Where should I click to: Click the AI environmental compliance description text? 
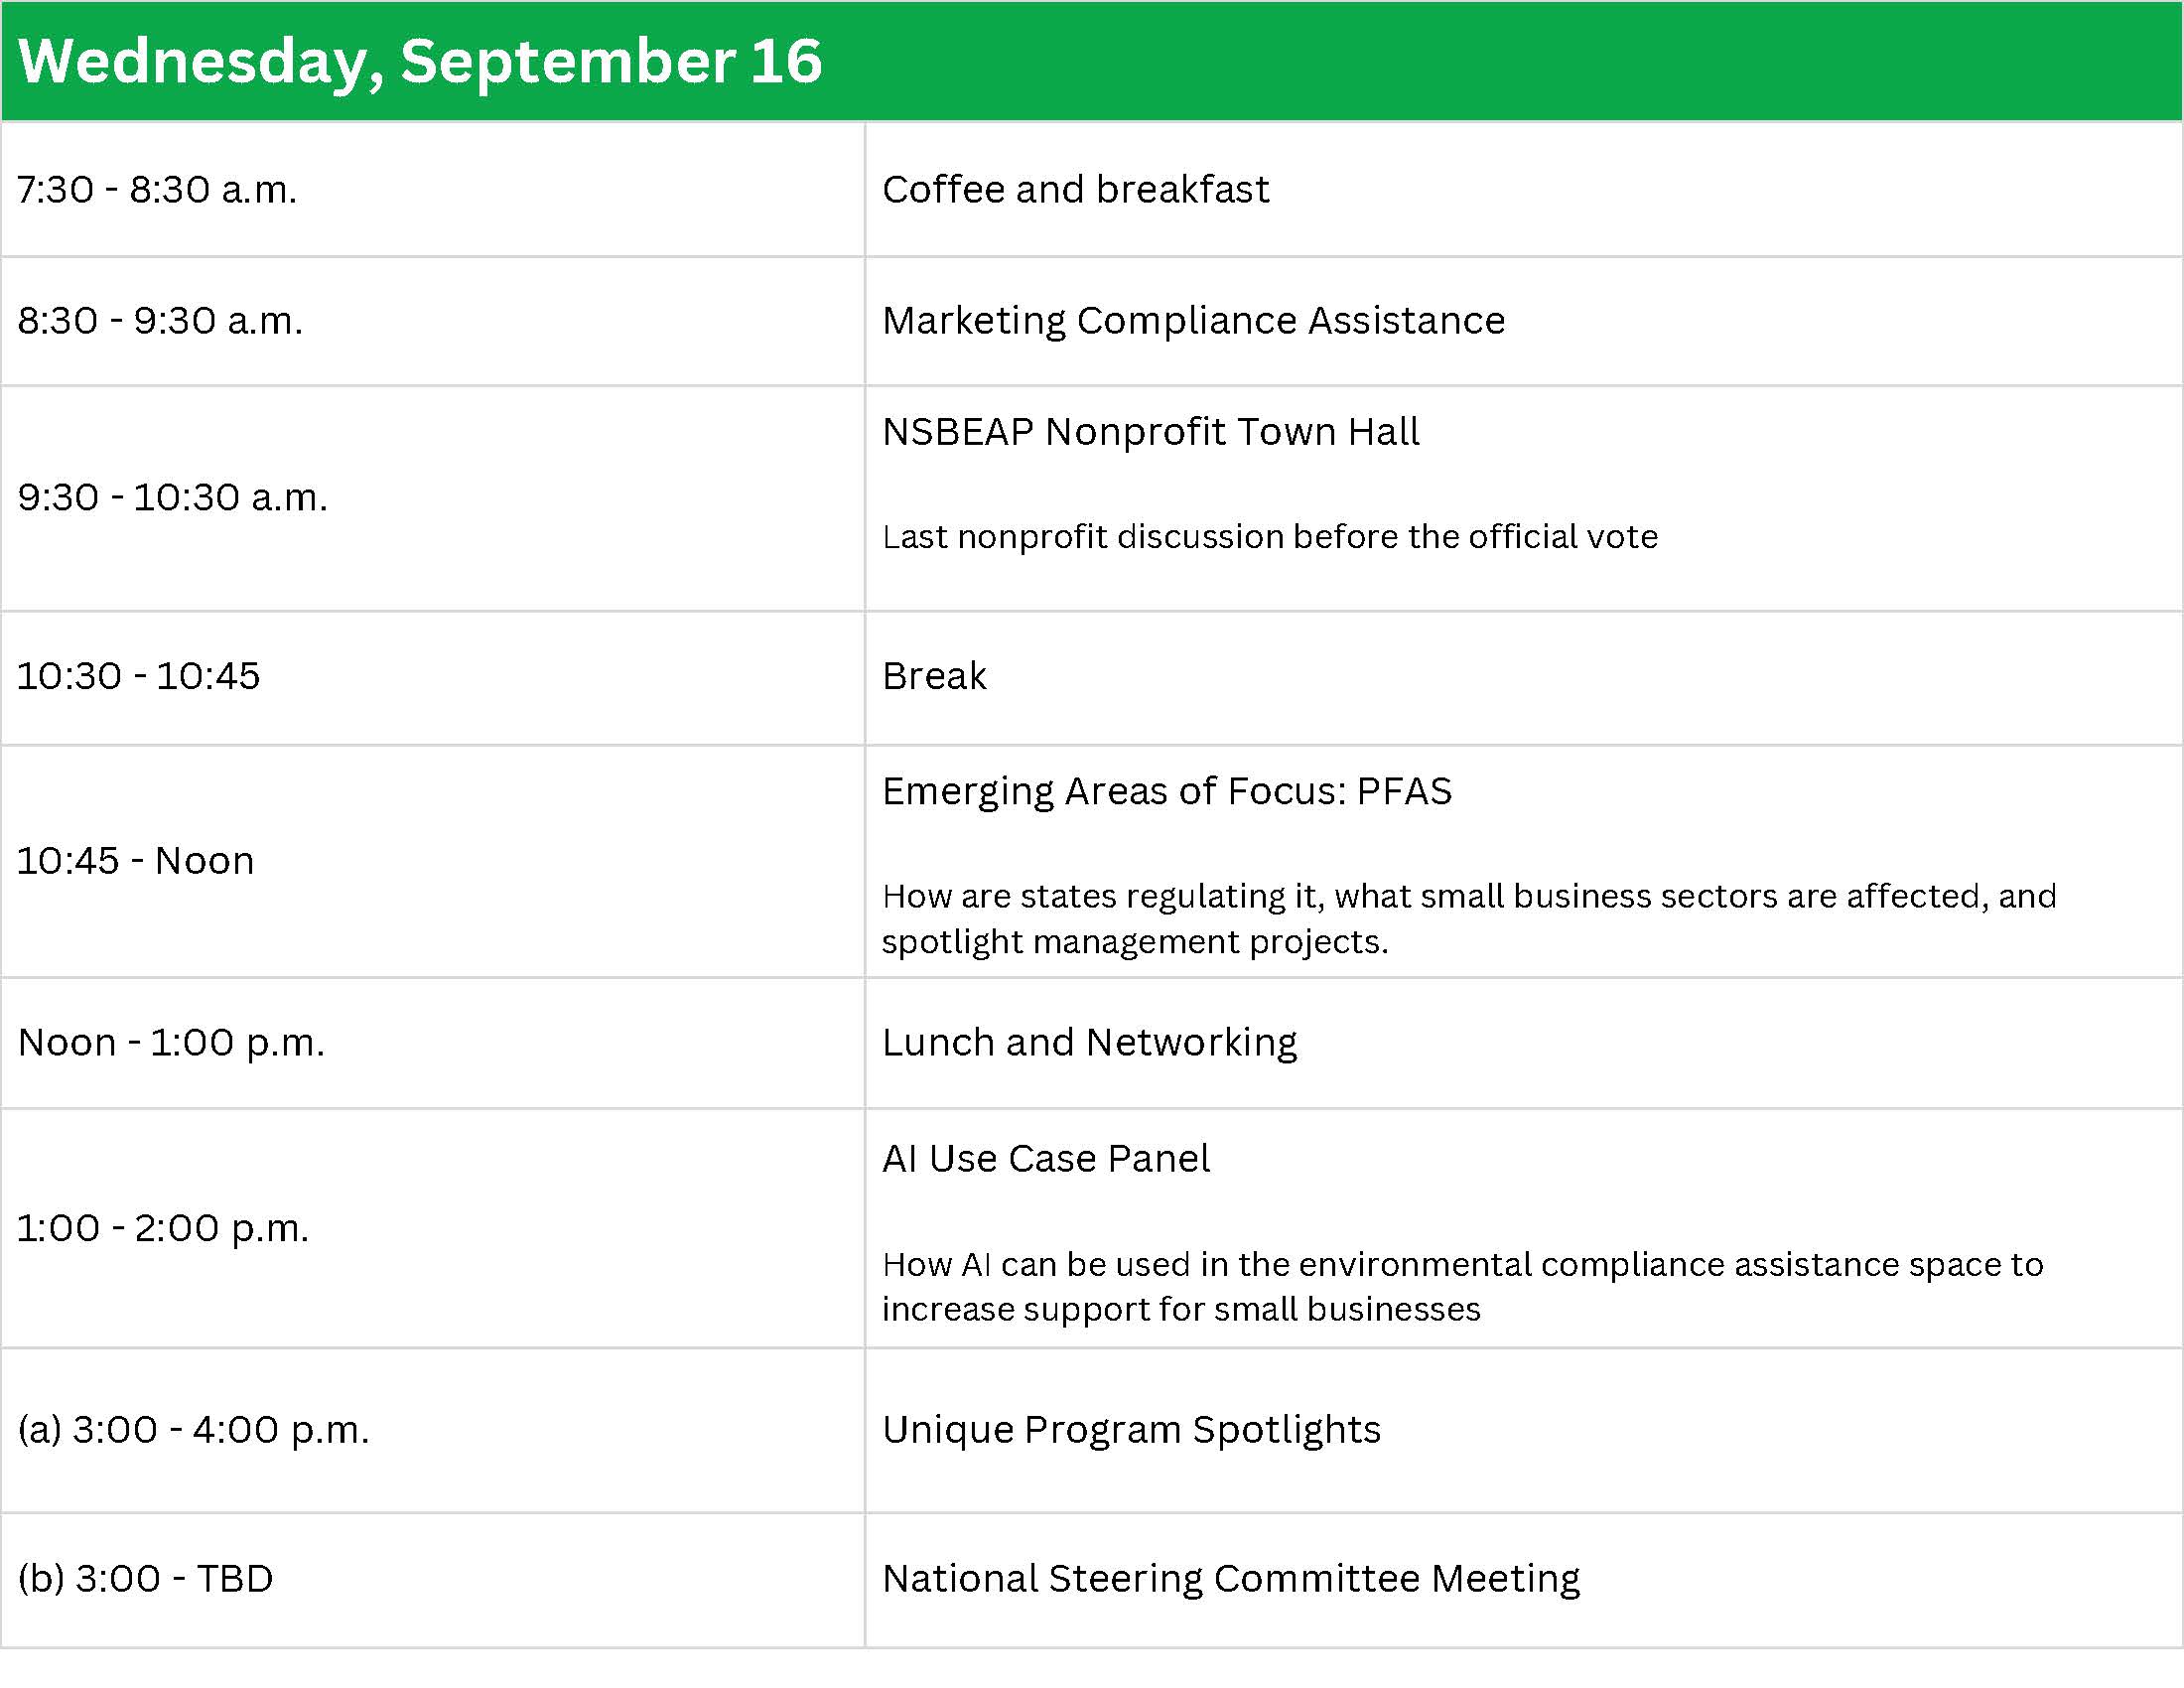point(1462,1286)
